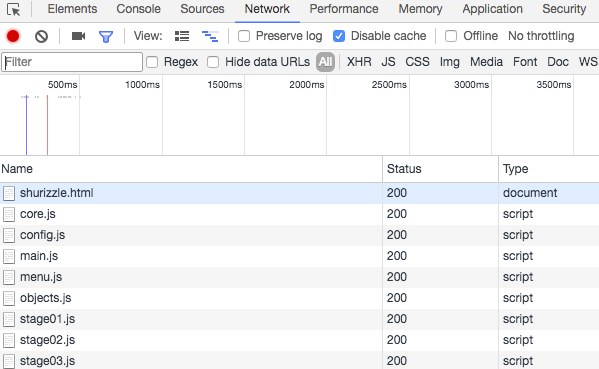
Task: Click the file icon next to objects.js
Action: (9, 298)
